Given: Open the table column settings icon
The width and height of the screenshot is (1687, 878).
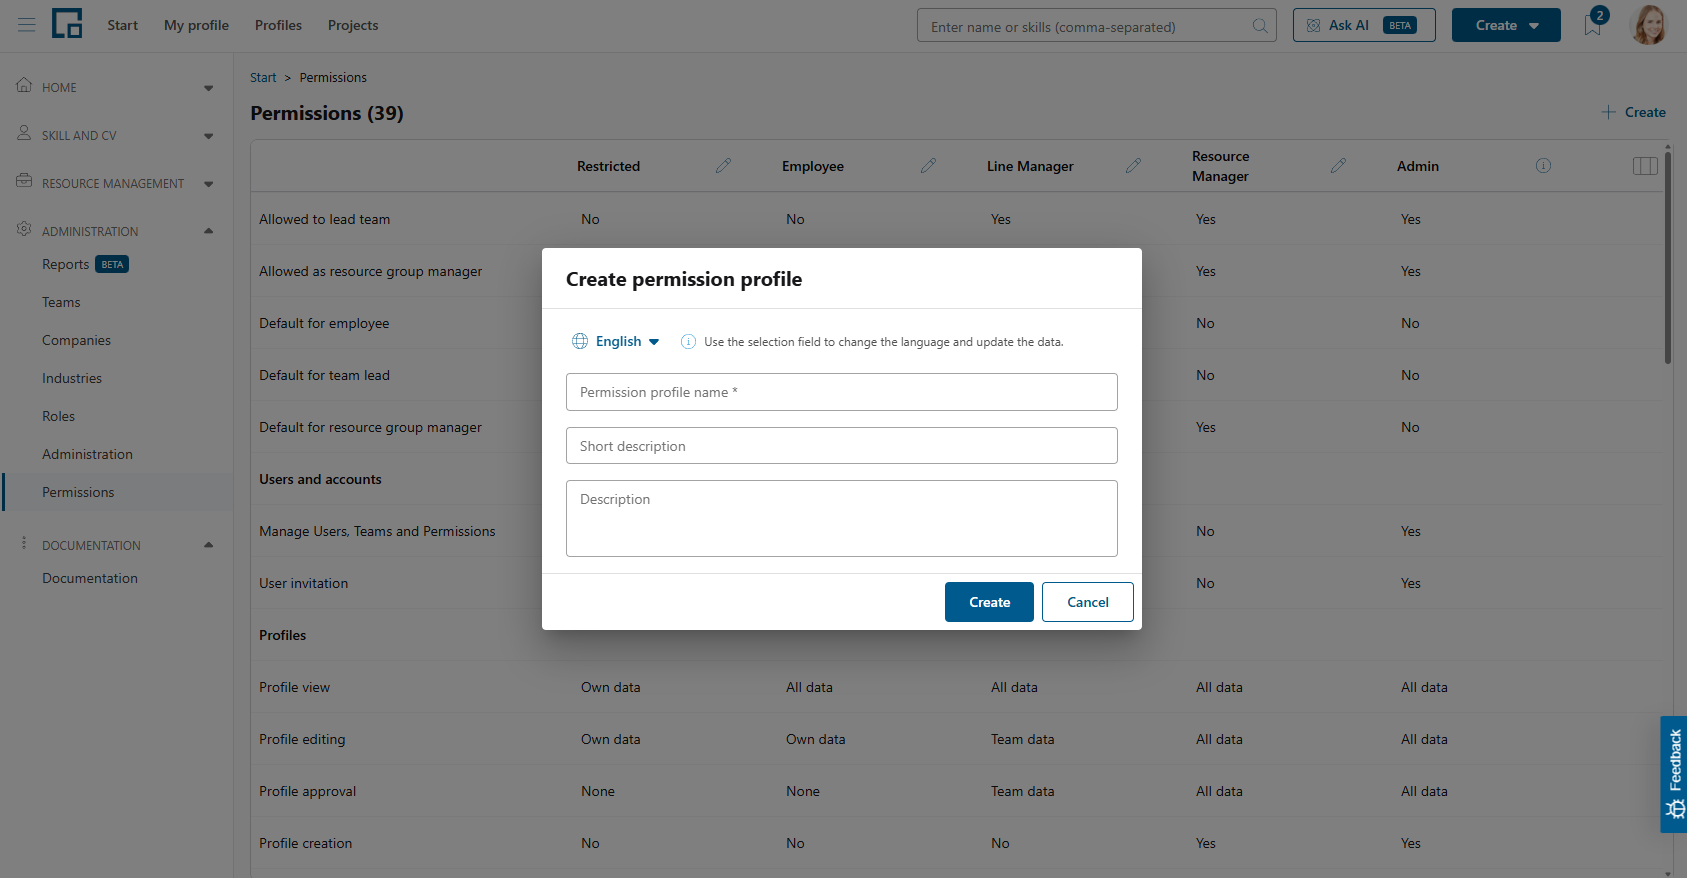Looking at the screenshot, I should click(1645, 166).
